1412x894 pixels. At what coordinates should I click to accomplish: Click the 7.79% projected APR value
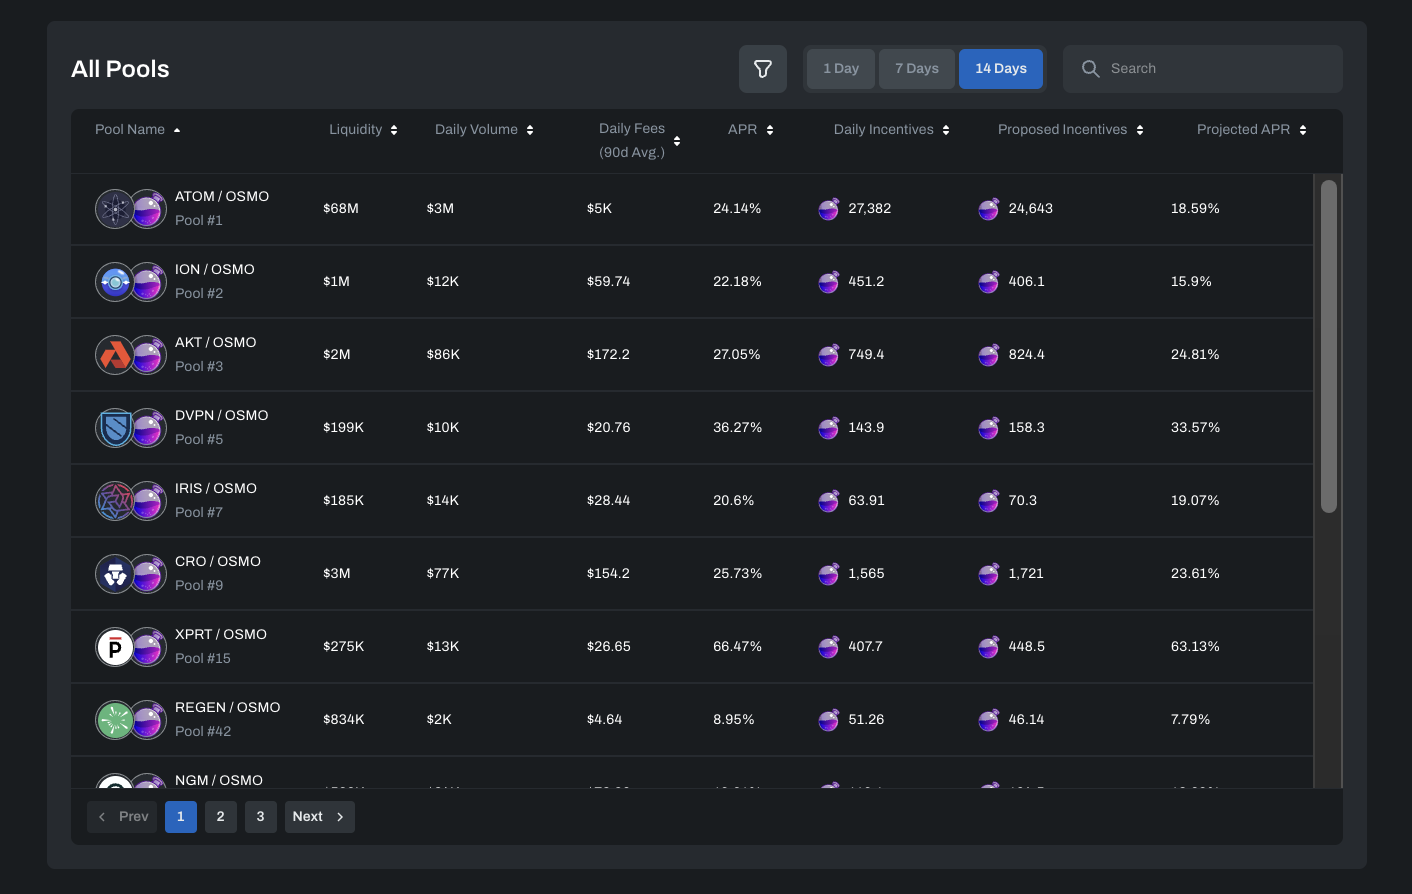1191,720
